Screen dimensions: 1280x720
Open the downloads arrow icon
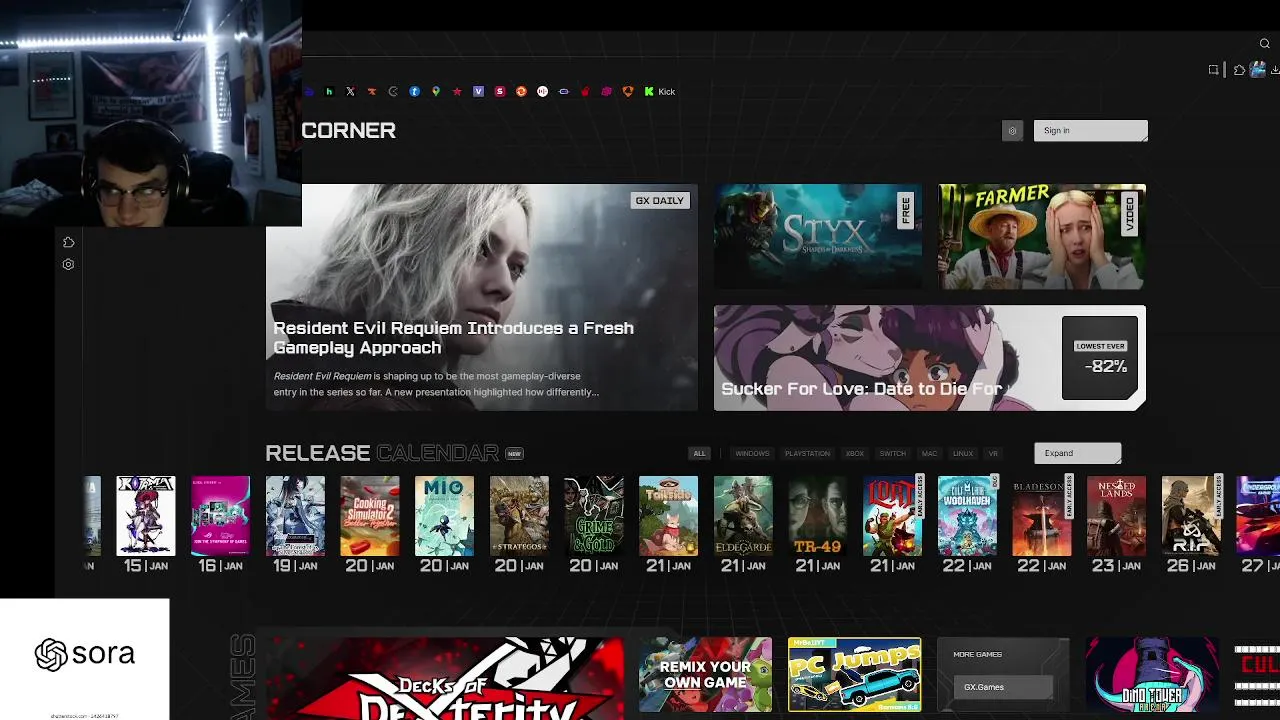click(1276, 69)
